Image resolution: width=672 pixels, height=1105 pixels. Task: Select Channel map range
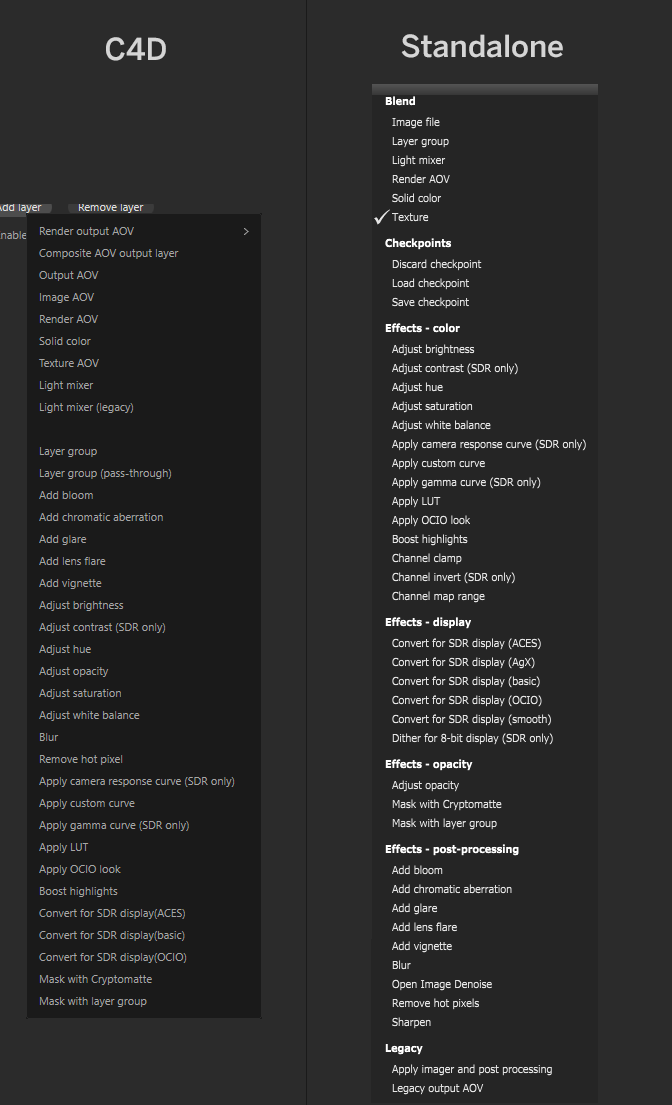(x=438, y=596)
